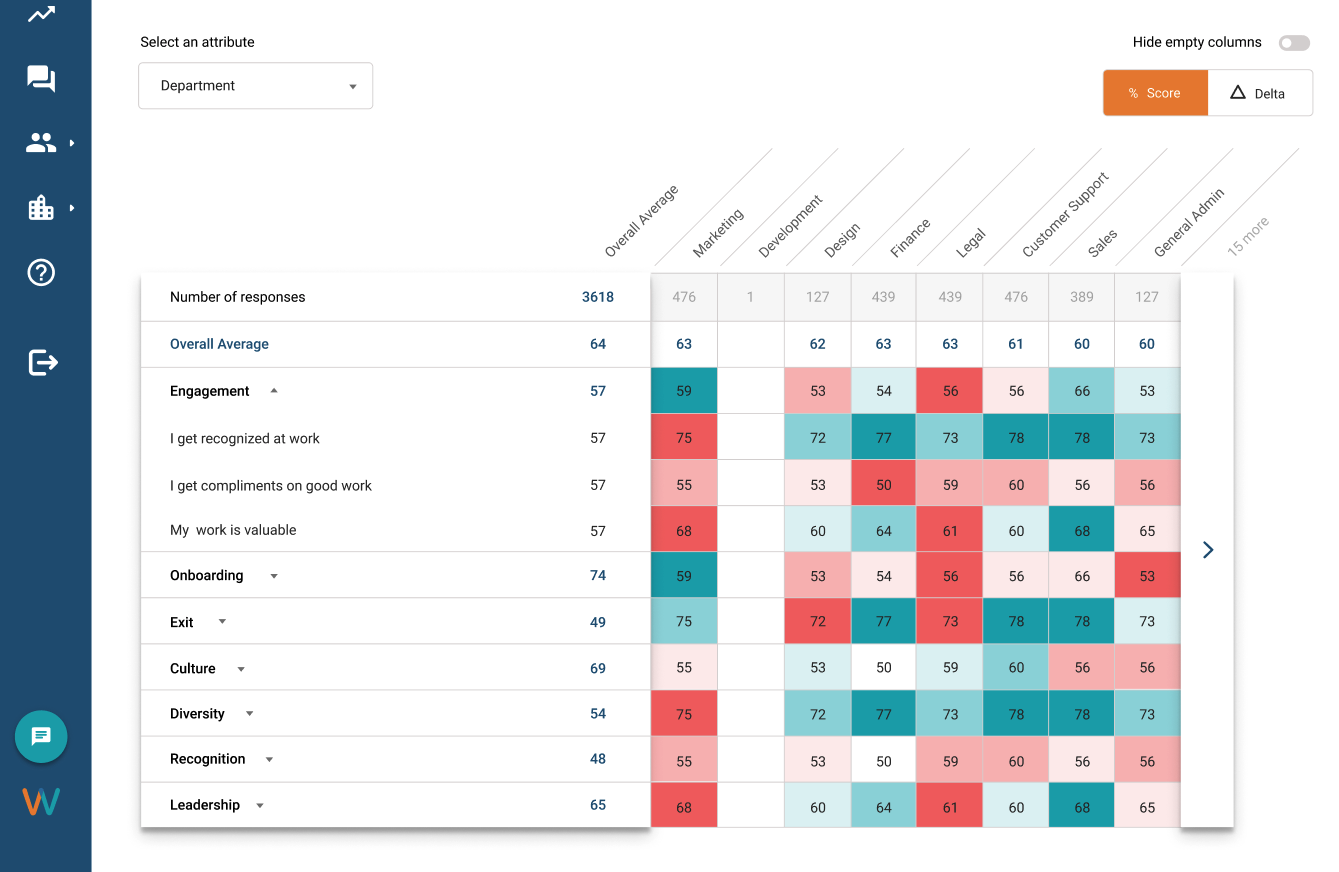Toggle the Hide empty columns switch
Image resolution: width=1339 pixels, height=872 pixels.
(1293, 43)
